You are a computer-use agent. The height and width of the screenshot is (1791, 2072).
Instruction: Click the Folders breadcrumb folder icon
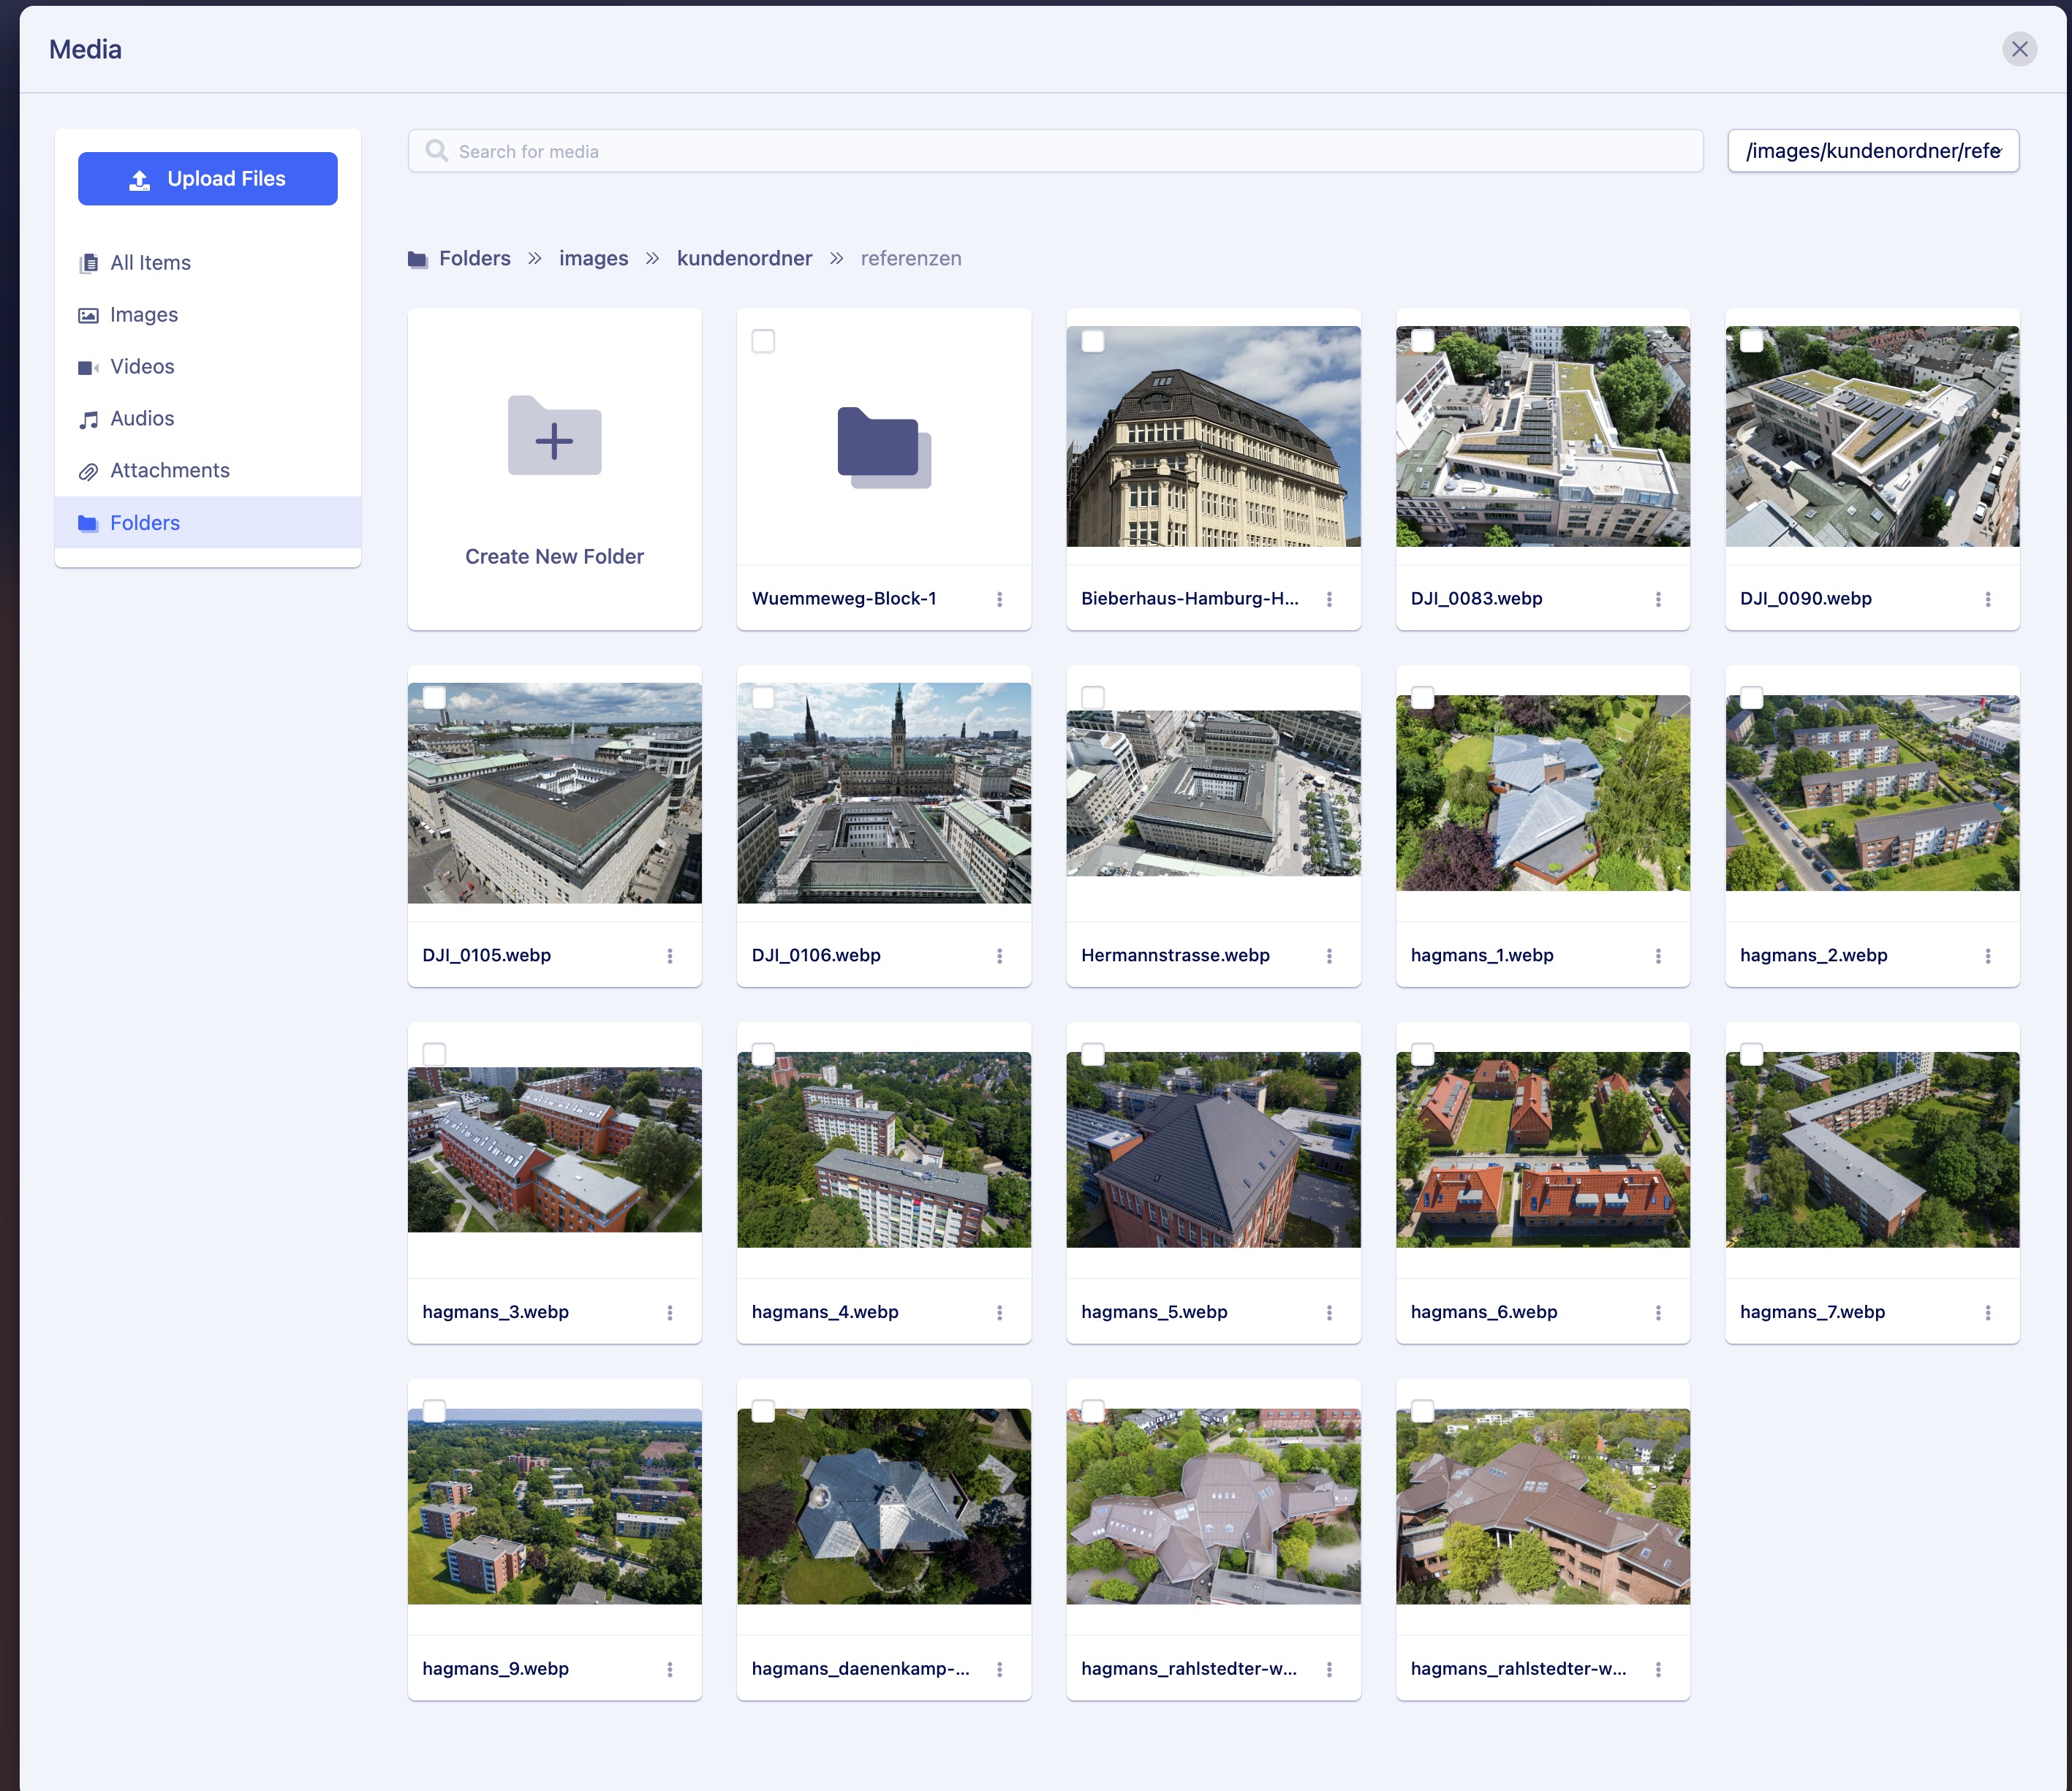click(417, 259)
